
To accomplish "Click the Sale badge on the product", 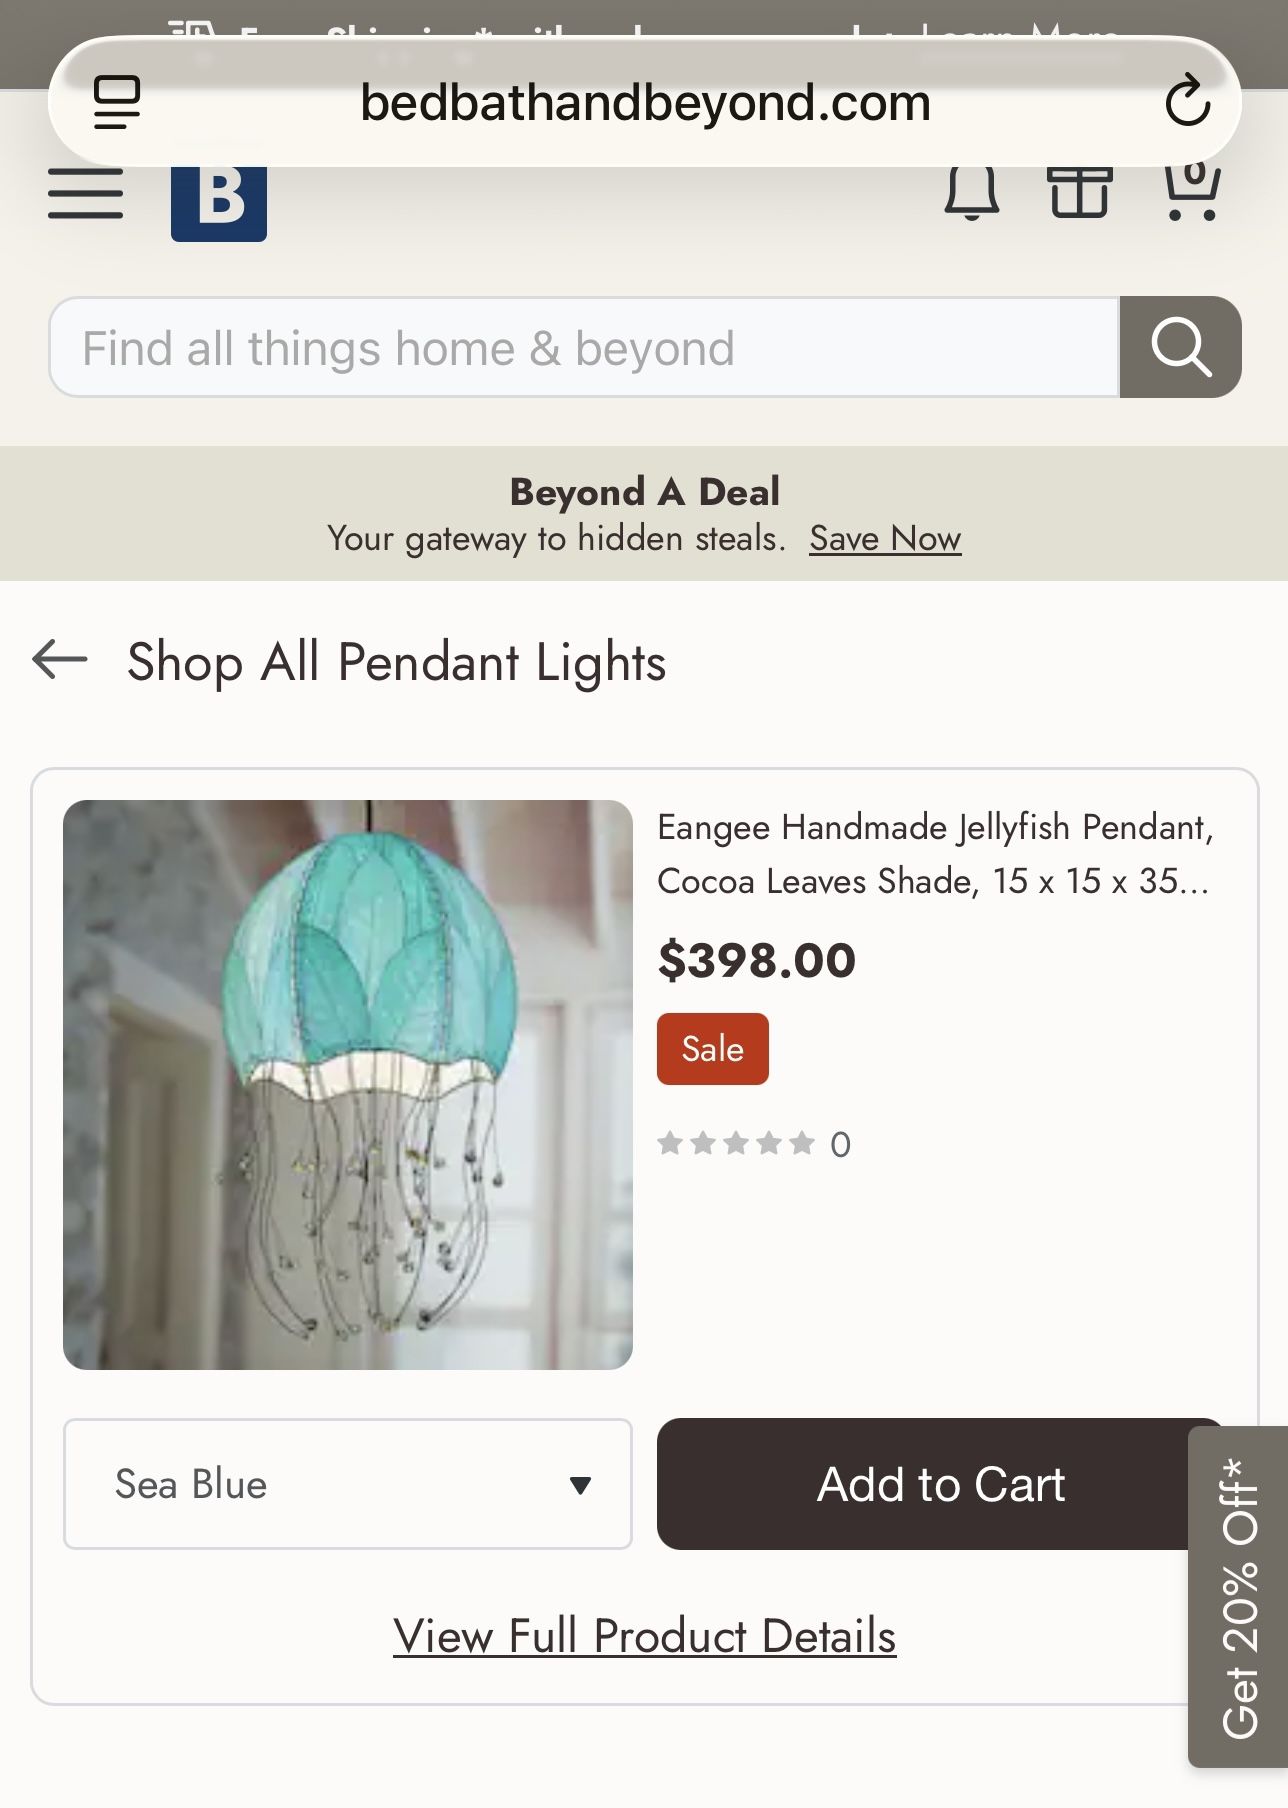I will click(712, 1048).
